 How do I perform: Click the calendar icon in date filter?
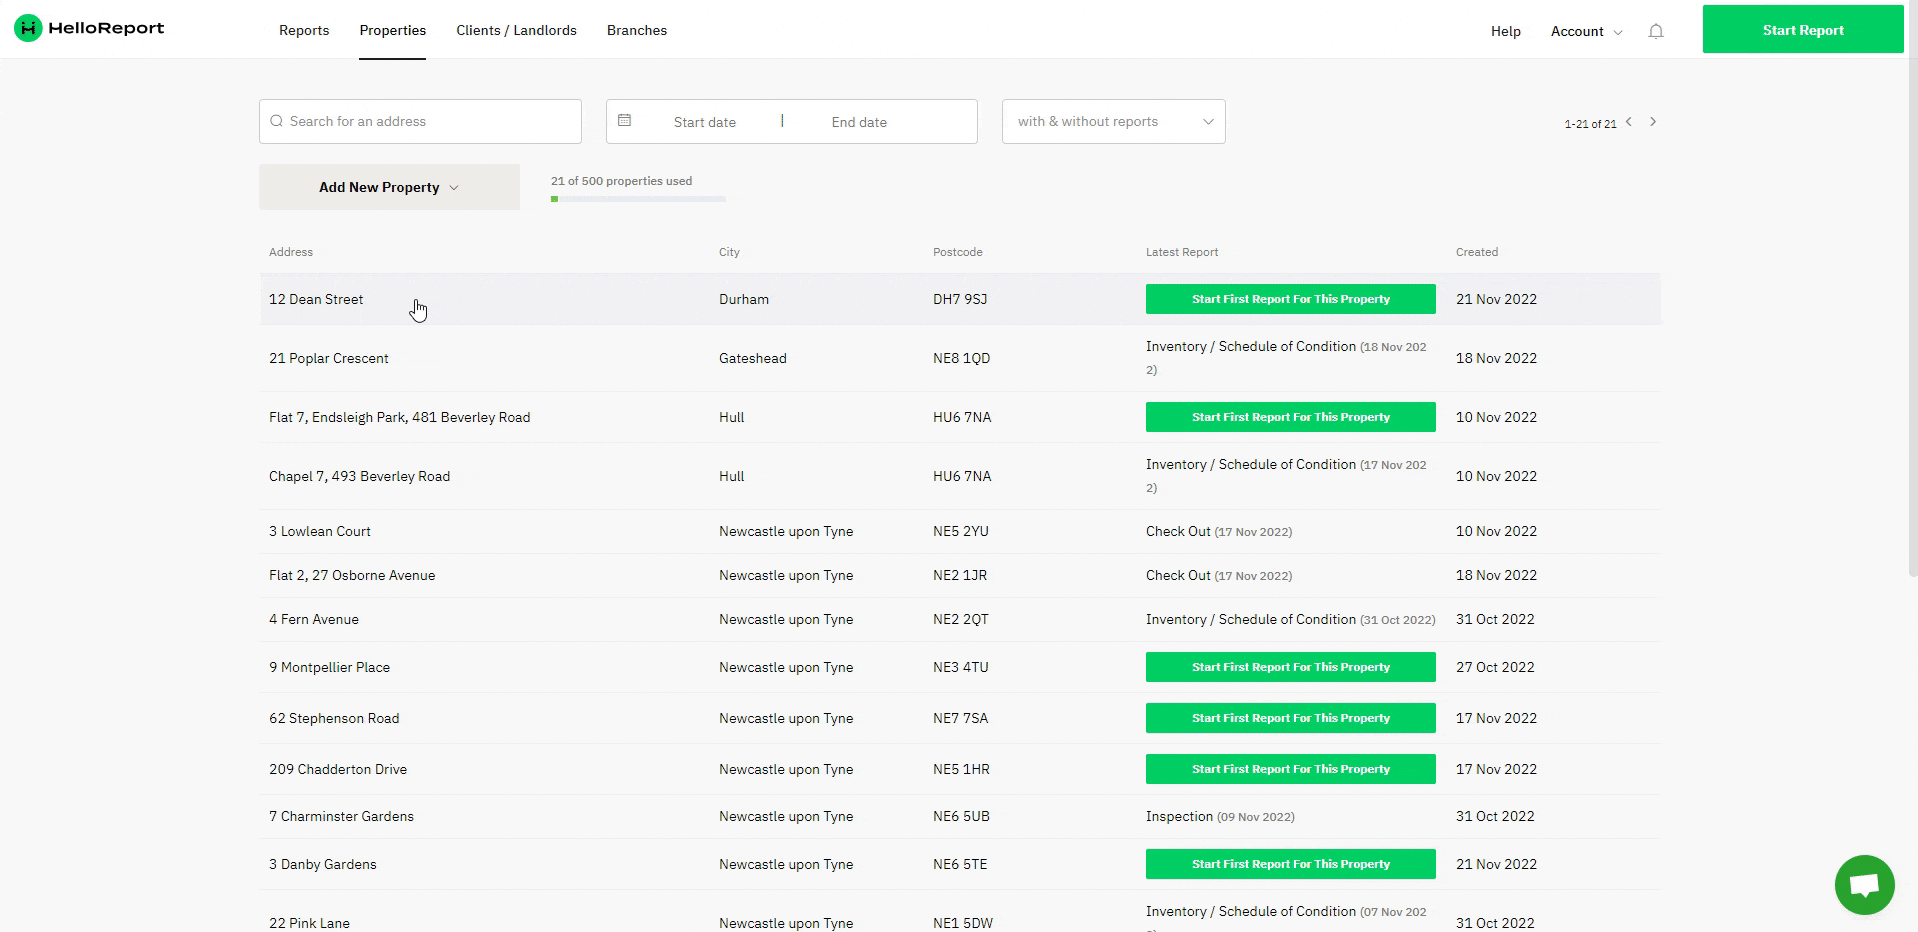625,121
